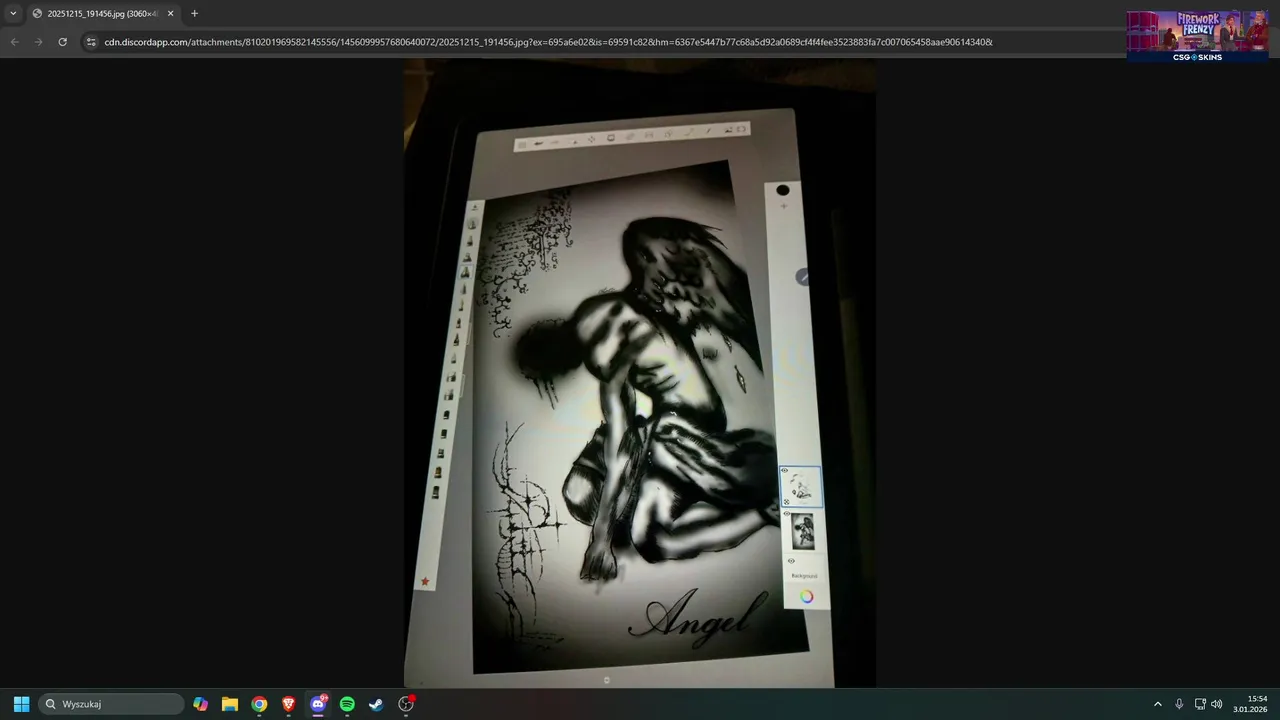1280x720 pixels.
Task: Open a new browser tab
Action: coord(194,13)
